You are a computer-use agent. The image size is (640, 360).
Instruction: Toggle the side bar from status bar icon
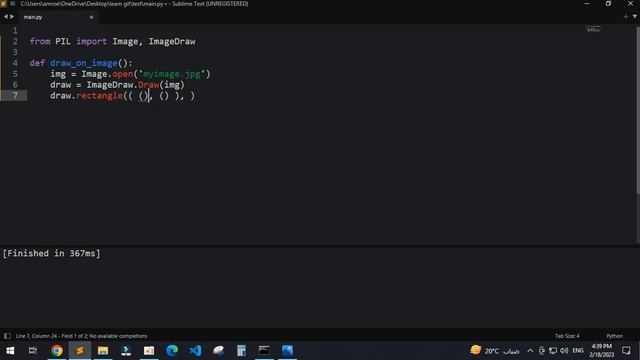tap(7, 336)
